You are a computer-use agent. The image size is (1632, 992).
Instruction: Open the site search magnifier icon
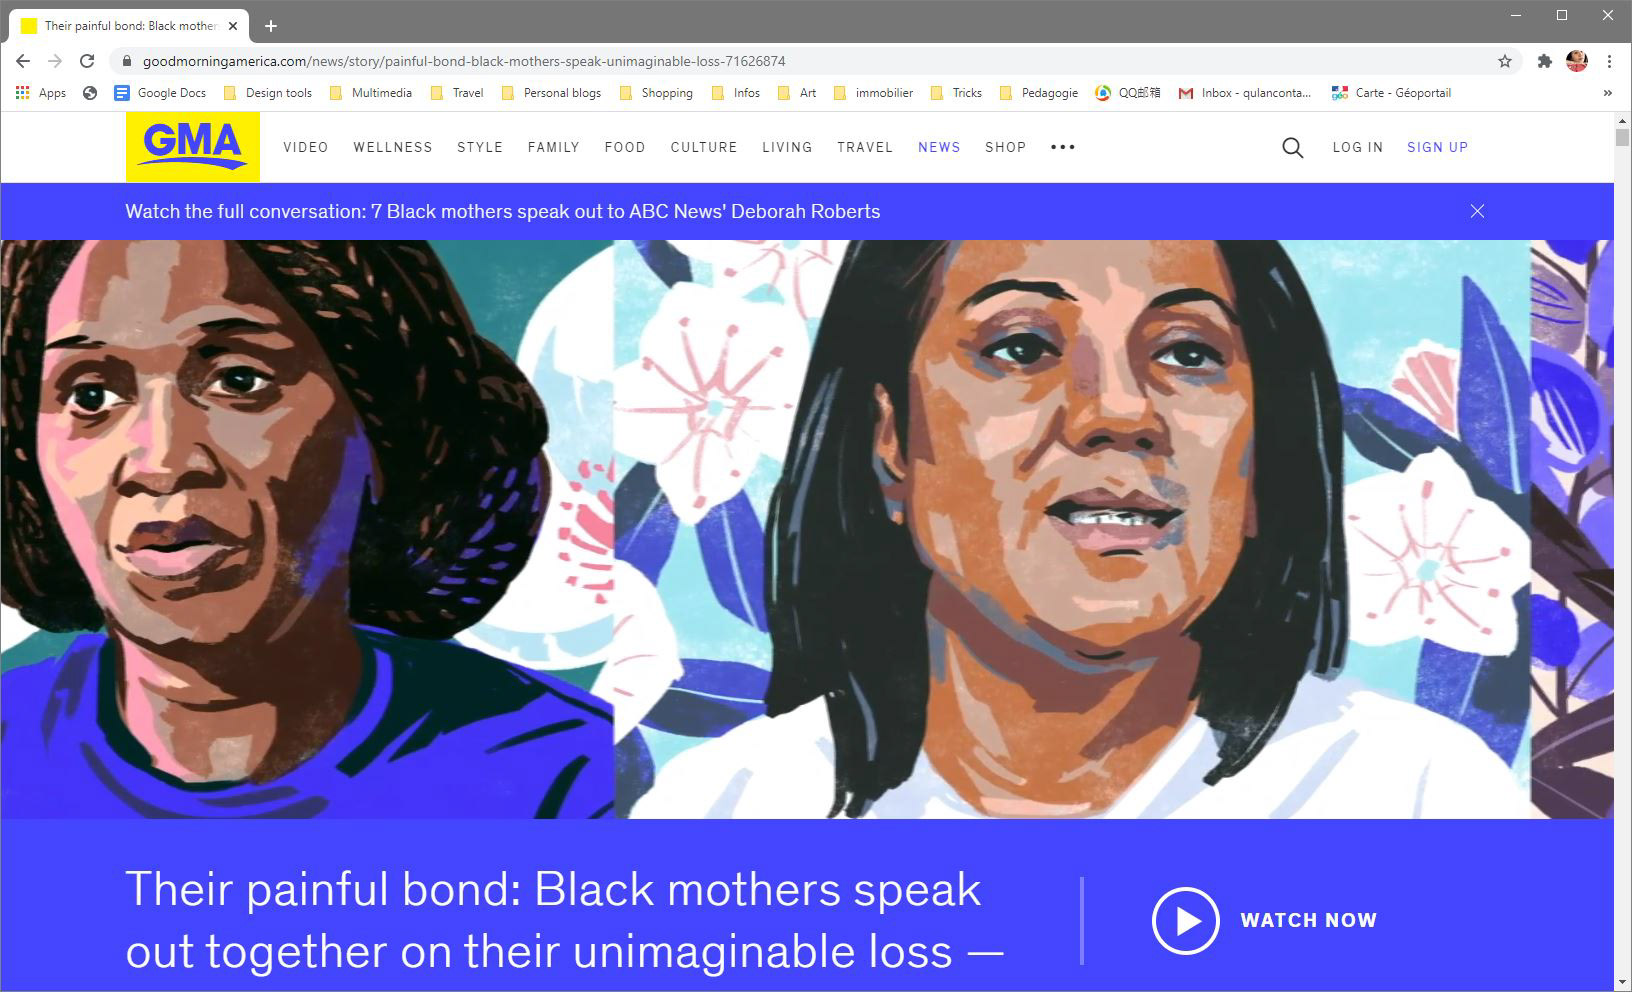[1292, 148]
